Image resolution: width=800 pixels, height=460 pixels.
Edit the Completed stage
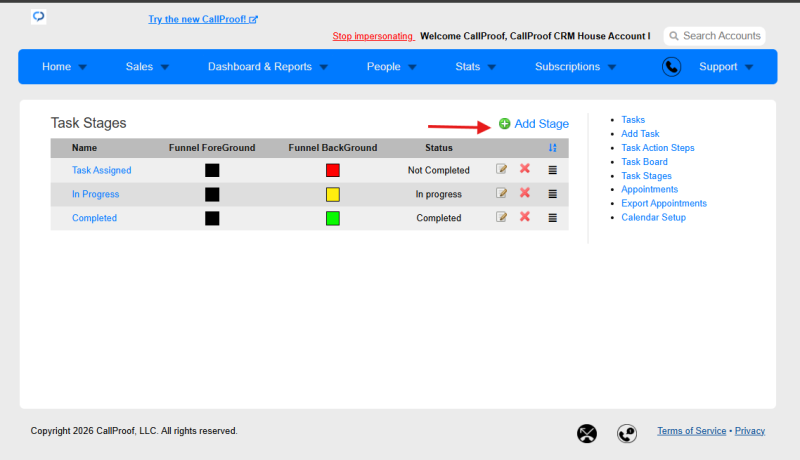[x=502, y=217]
